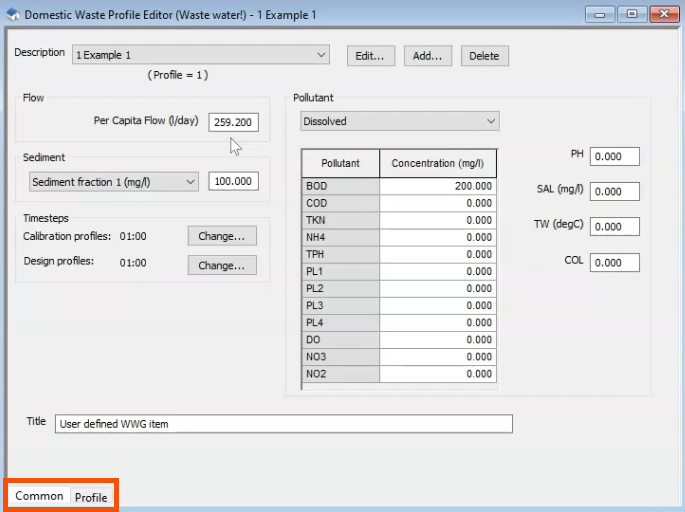Image resolution: width=685 pixels, height=512 pixels.
Task: Select the SAL (mg/l) input field
Action: point(615,191)
